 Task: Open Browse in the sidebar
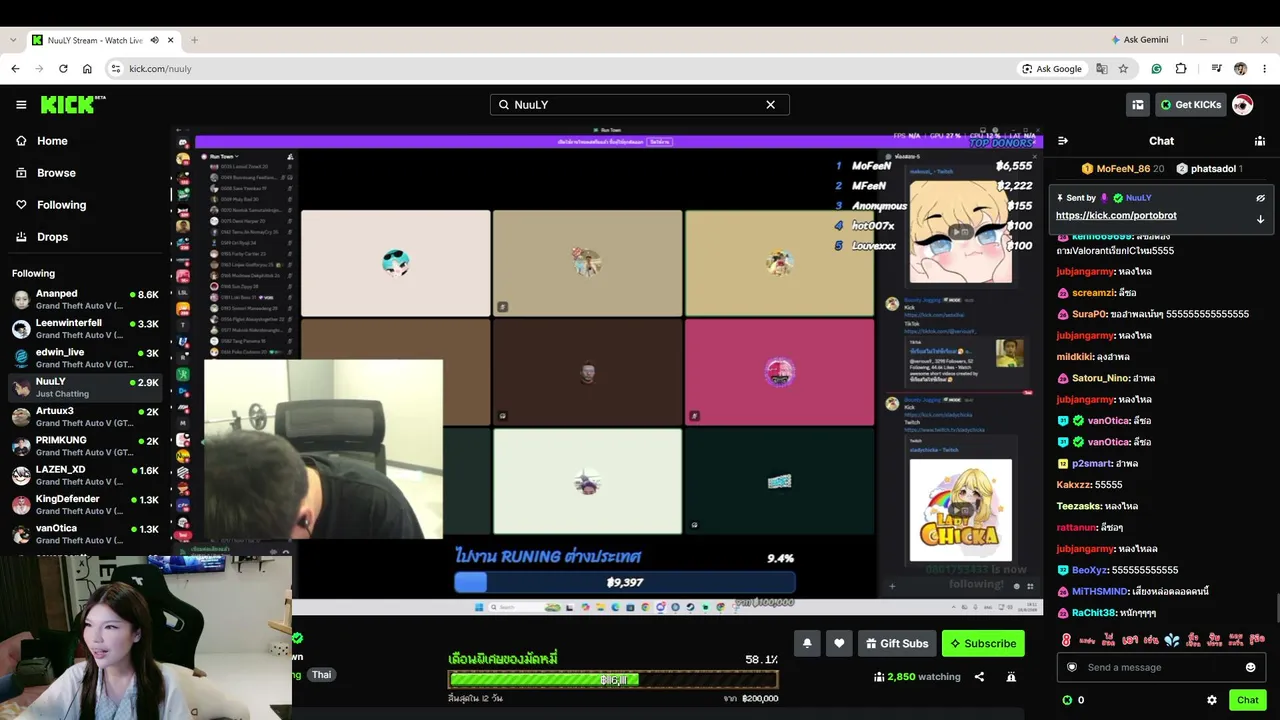click(85, 173)
